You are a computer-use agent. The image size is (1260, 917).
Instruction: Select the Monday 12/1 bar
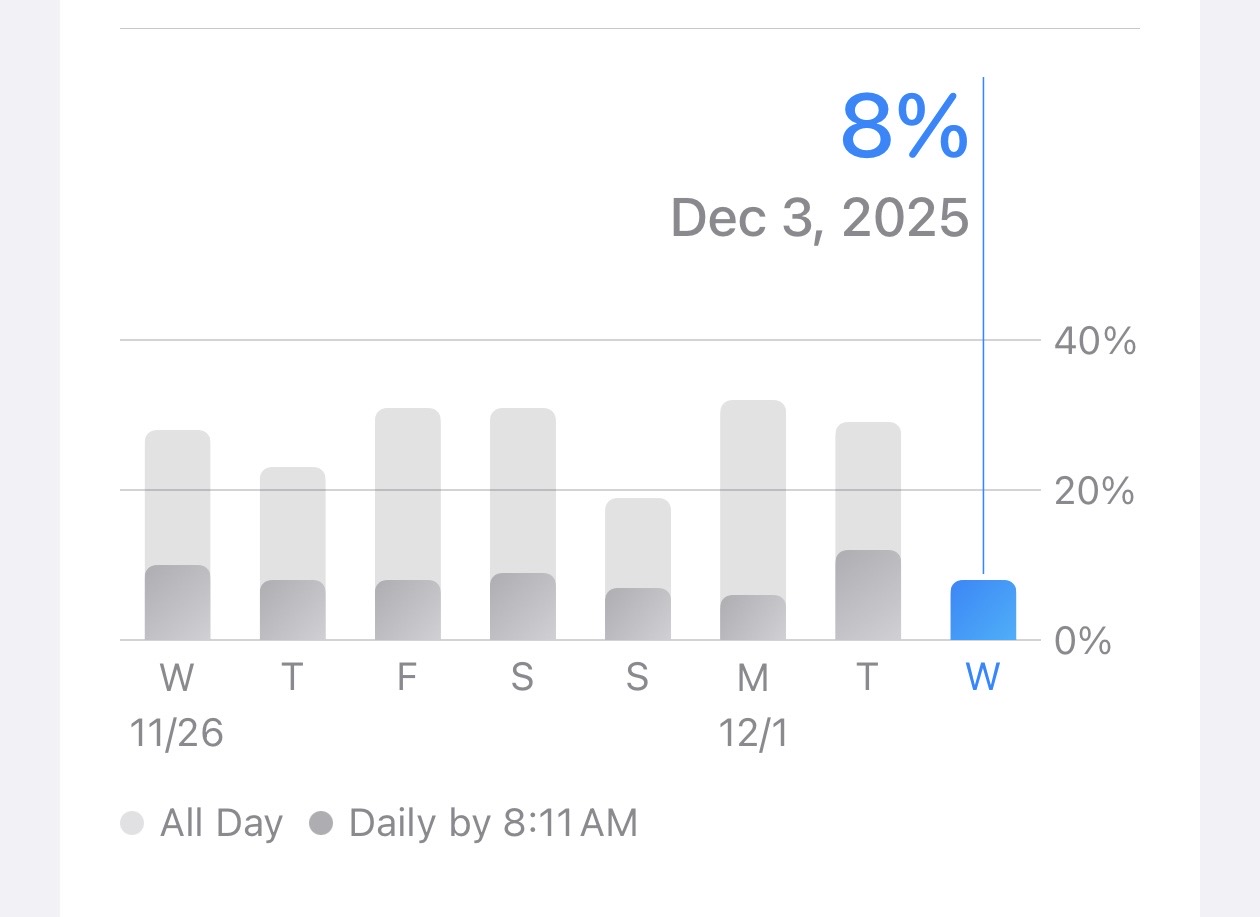pos(752,520)
